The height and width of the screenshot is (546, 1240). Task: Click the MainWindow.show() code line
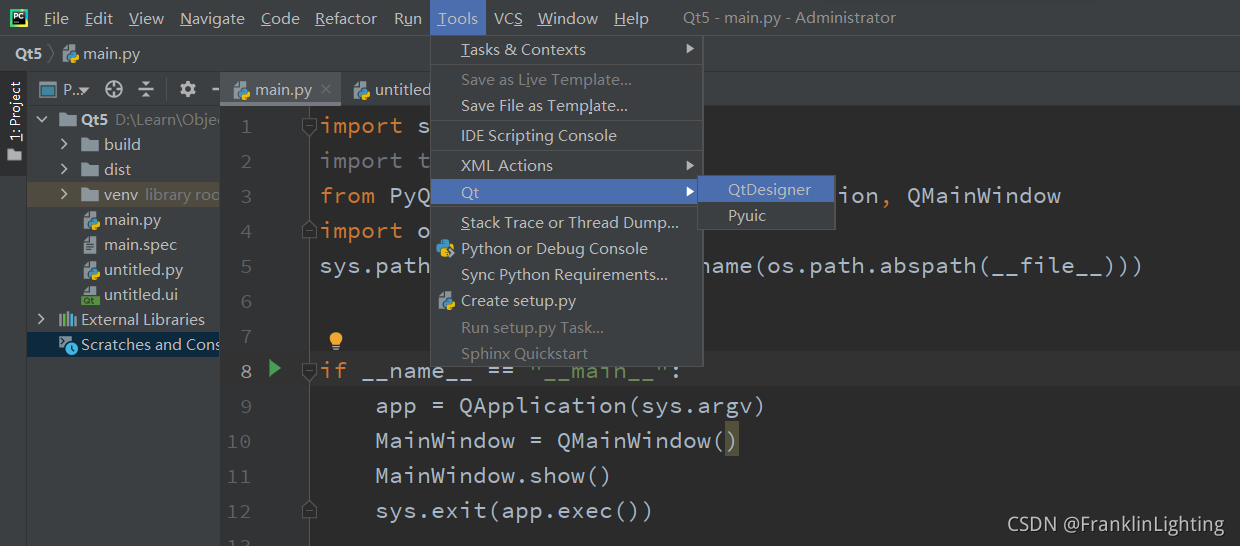tap(492, 476)
